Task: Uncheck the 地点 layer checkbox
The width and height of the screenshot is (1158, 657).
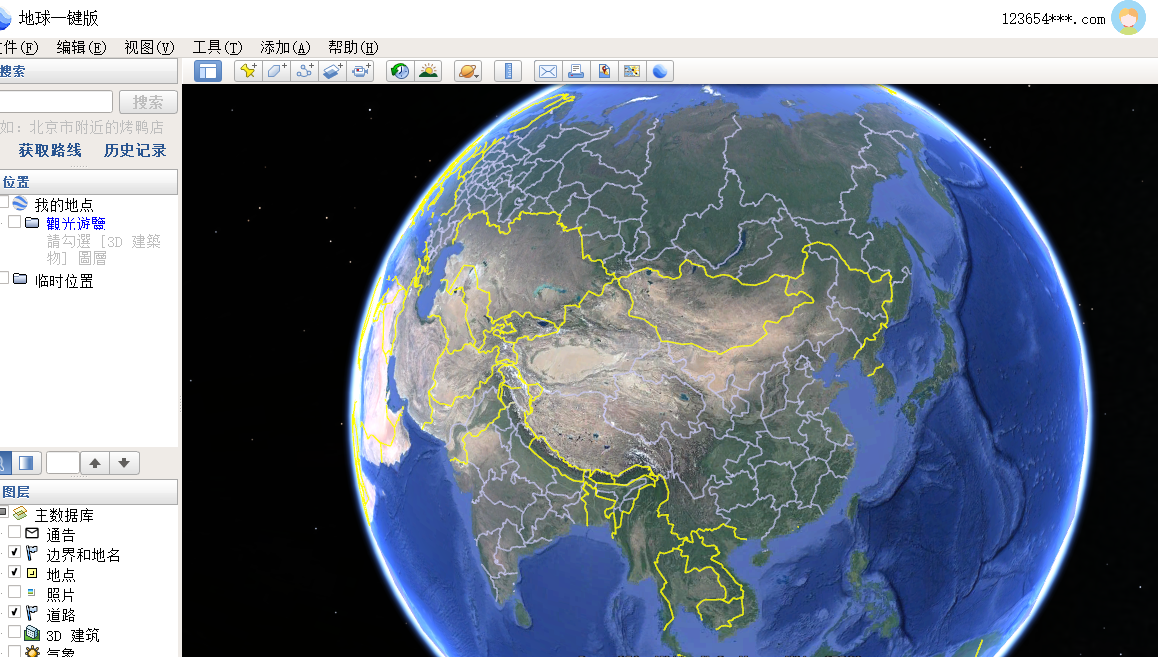Action: point(14,571)
